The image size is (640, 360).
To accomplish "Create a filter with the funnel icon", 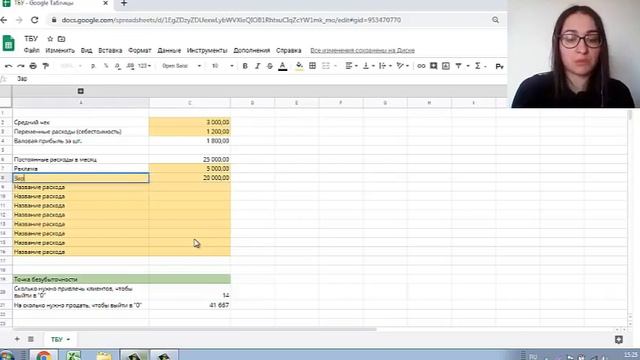I will click(458, 66).
